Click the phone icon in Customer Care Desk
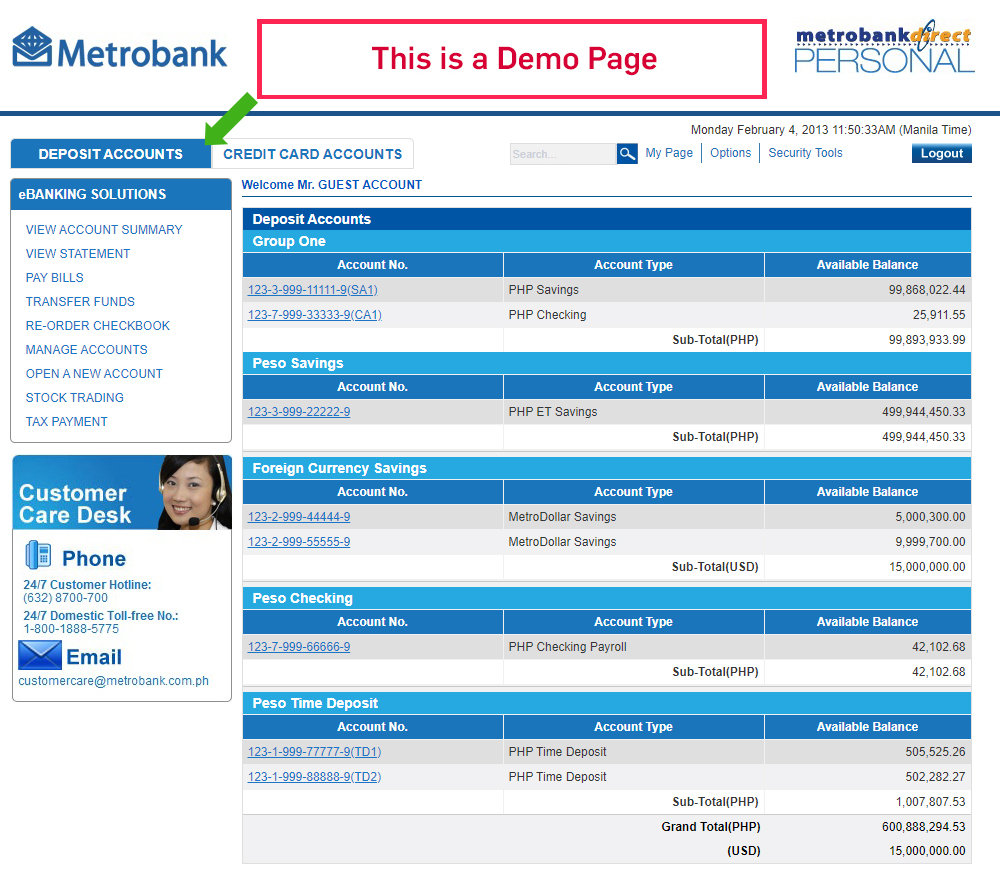This screenshot has height=884, width=1000. click(38, 556)
